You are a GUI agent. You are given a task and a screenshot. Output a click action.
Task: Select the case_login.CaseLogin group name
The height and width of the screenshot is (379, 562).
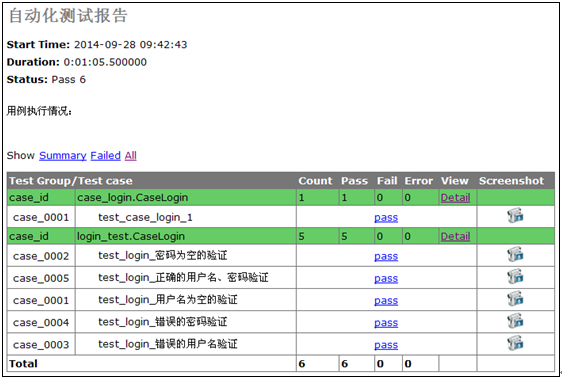(133, 198)
